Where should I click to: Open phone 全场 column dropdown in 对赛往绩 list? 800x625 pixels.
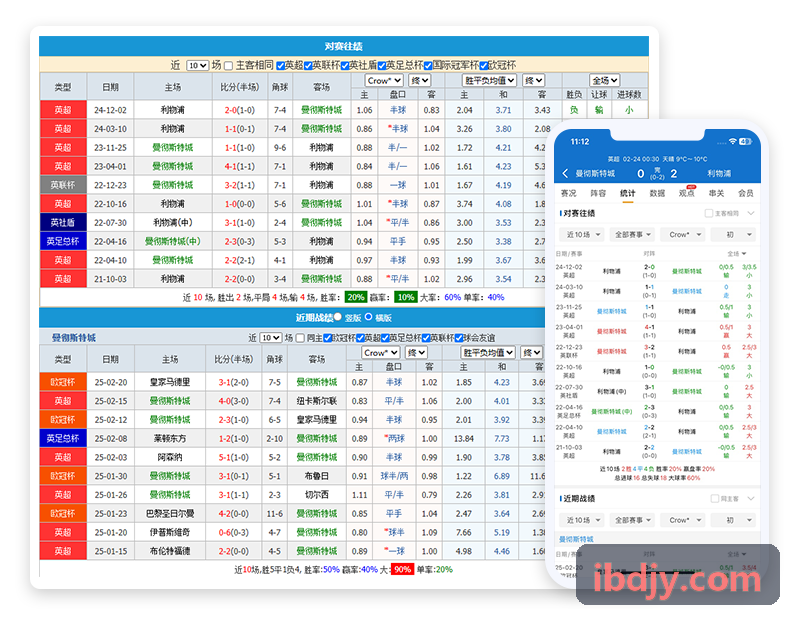(737, 254)
